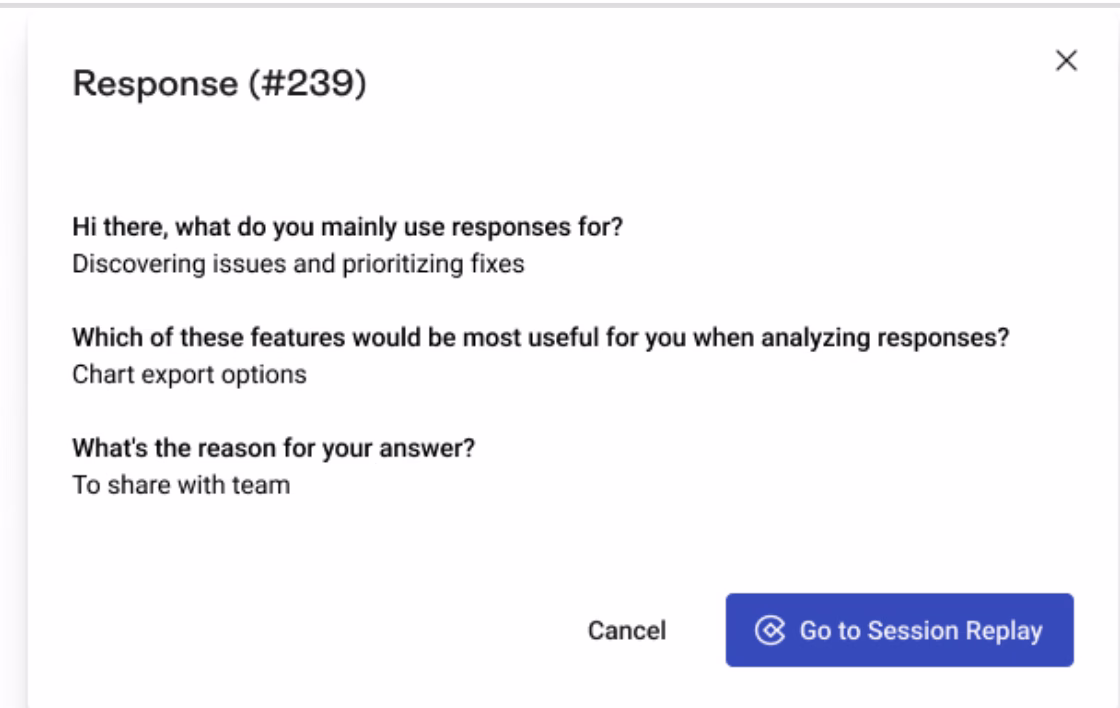Select the answer Discovering issues and prioritizing fixes
This screenshot has height=708, width=1120.
coord(299,264)
